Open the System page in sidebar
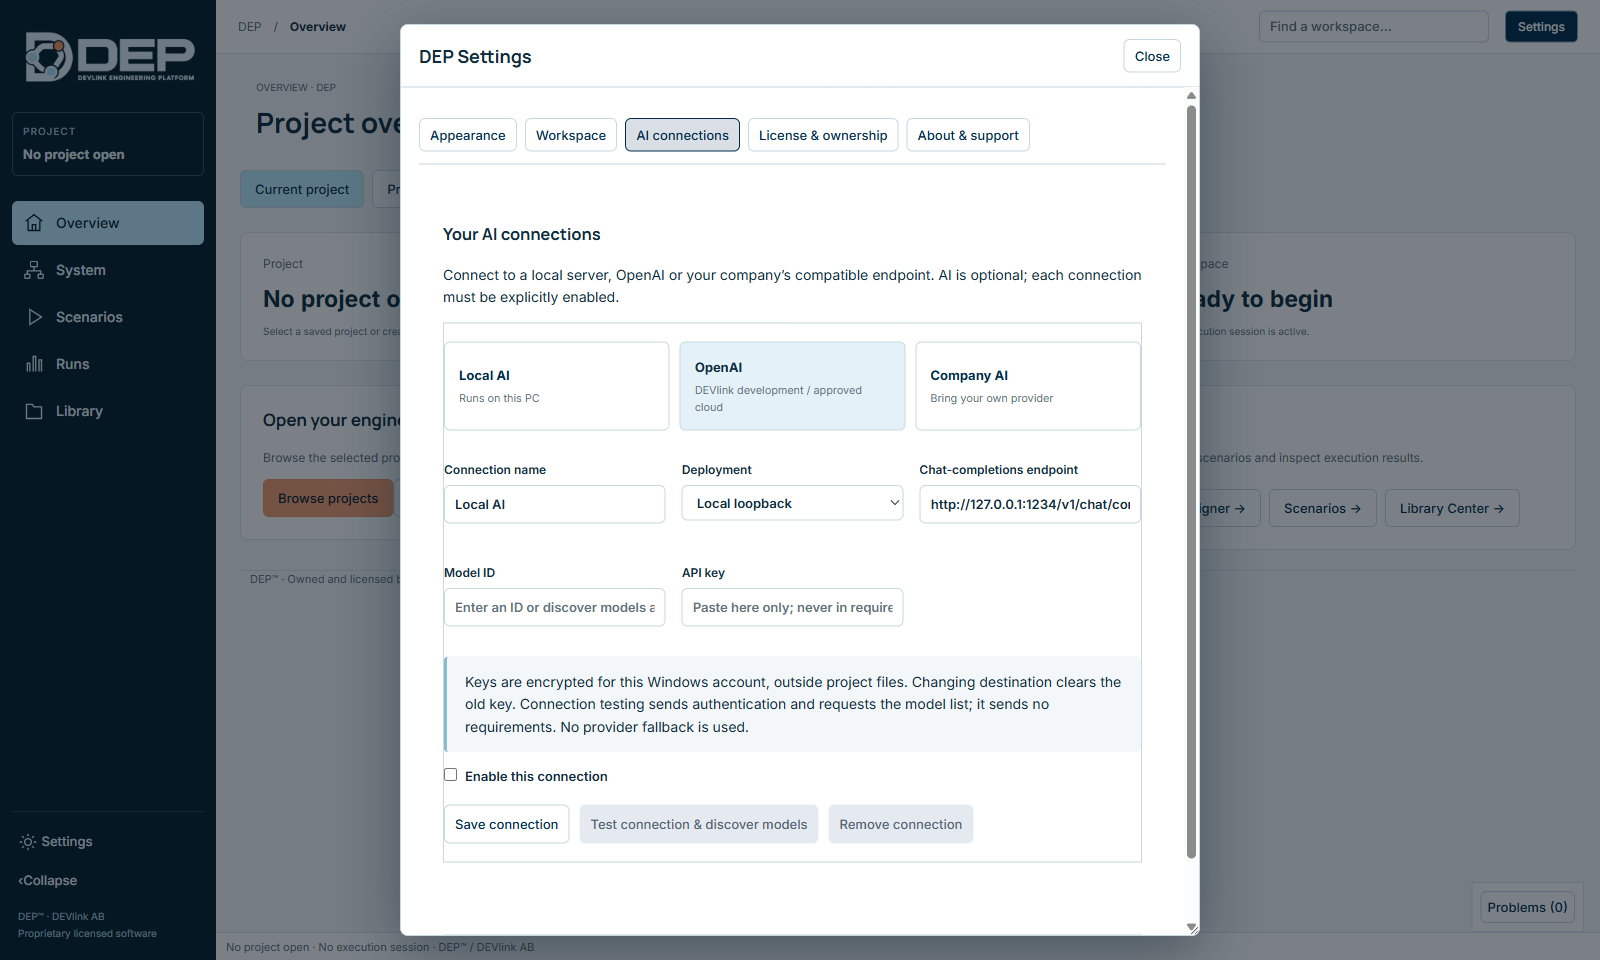 click(108, 270)
